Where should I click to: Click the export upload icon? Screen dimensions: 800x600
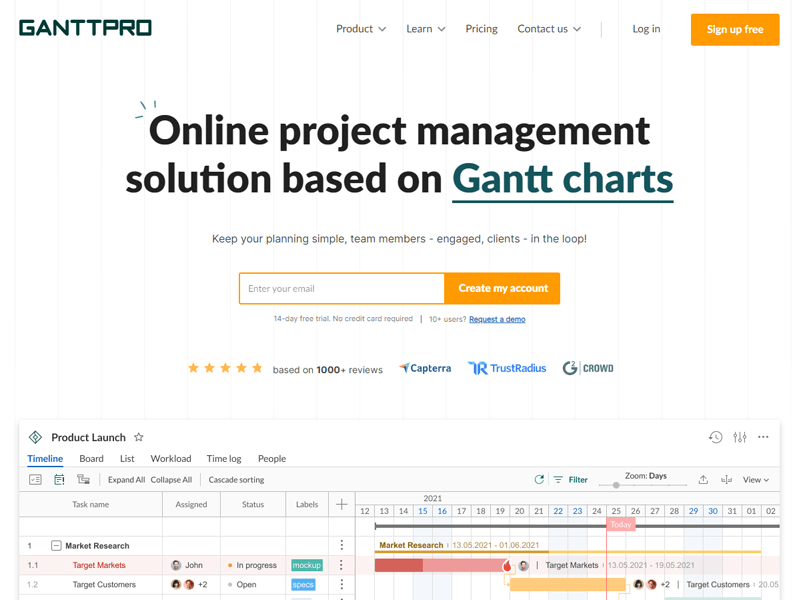click(x=703, y=480)
